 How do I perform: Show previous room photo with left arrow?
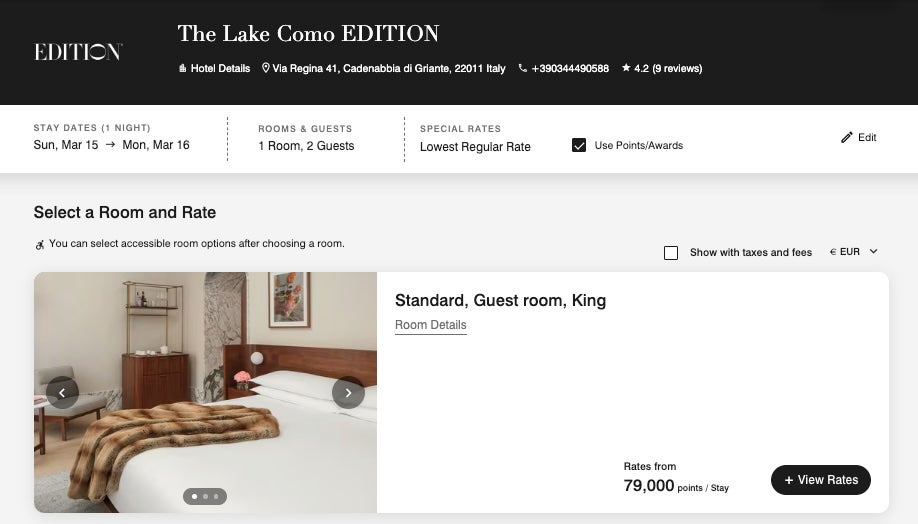tap(62, 393)
